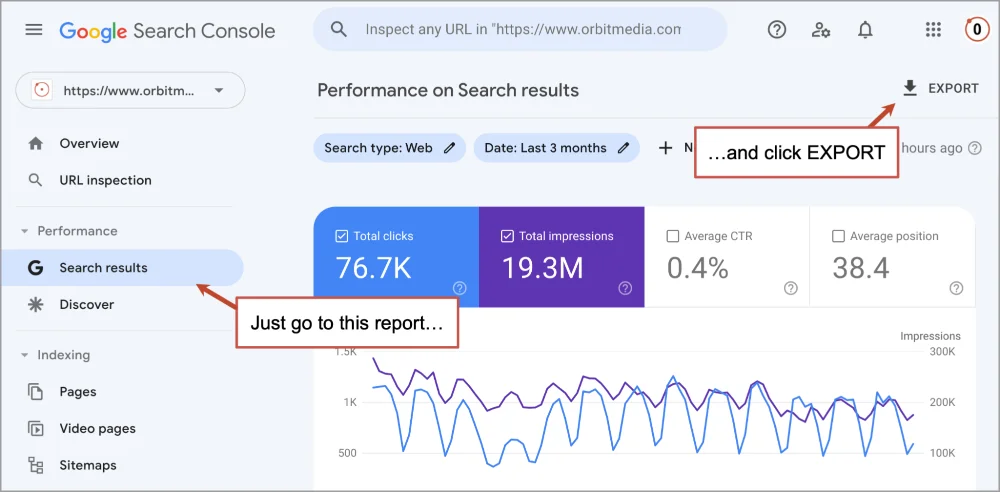
Task: Click the Pages document icon
Action: 36,392
